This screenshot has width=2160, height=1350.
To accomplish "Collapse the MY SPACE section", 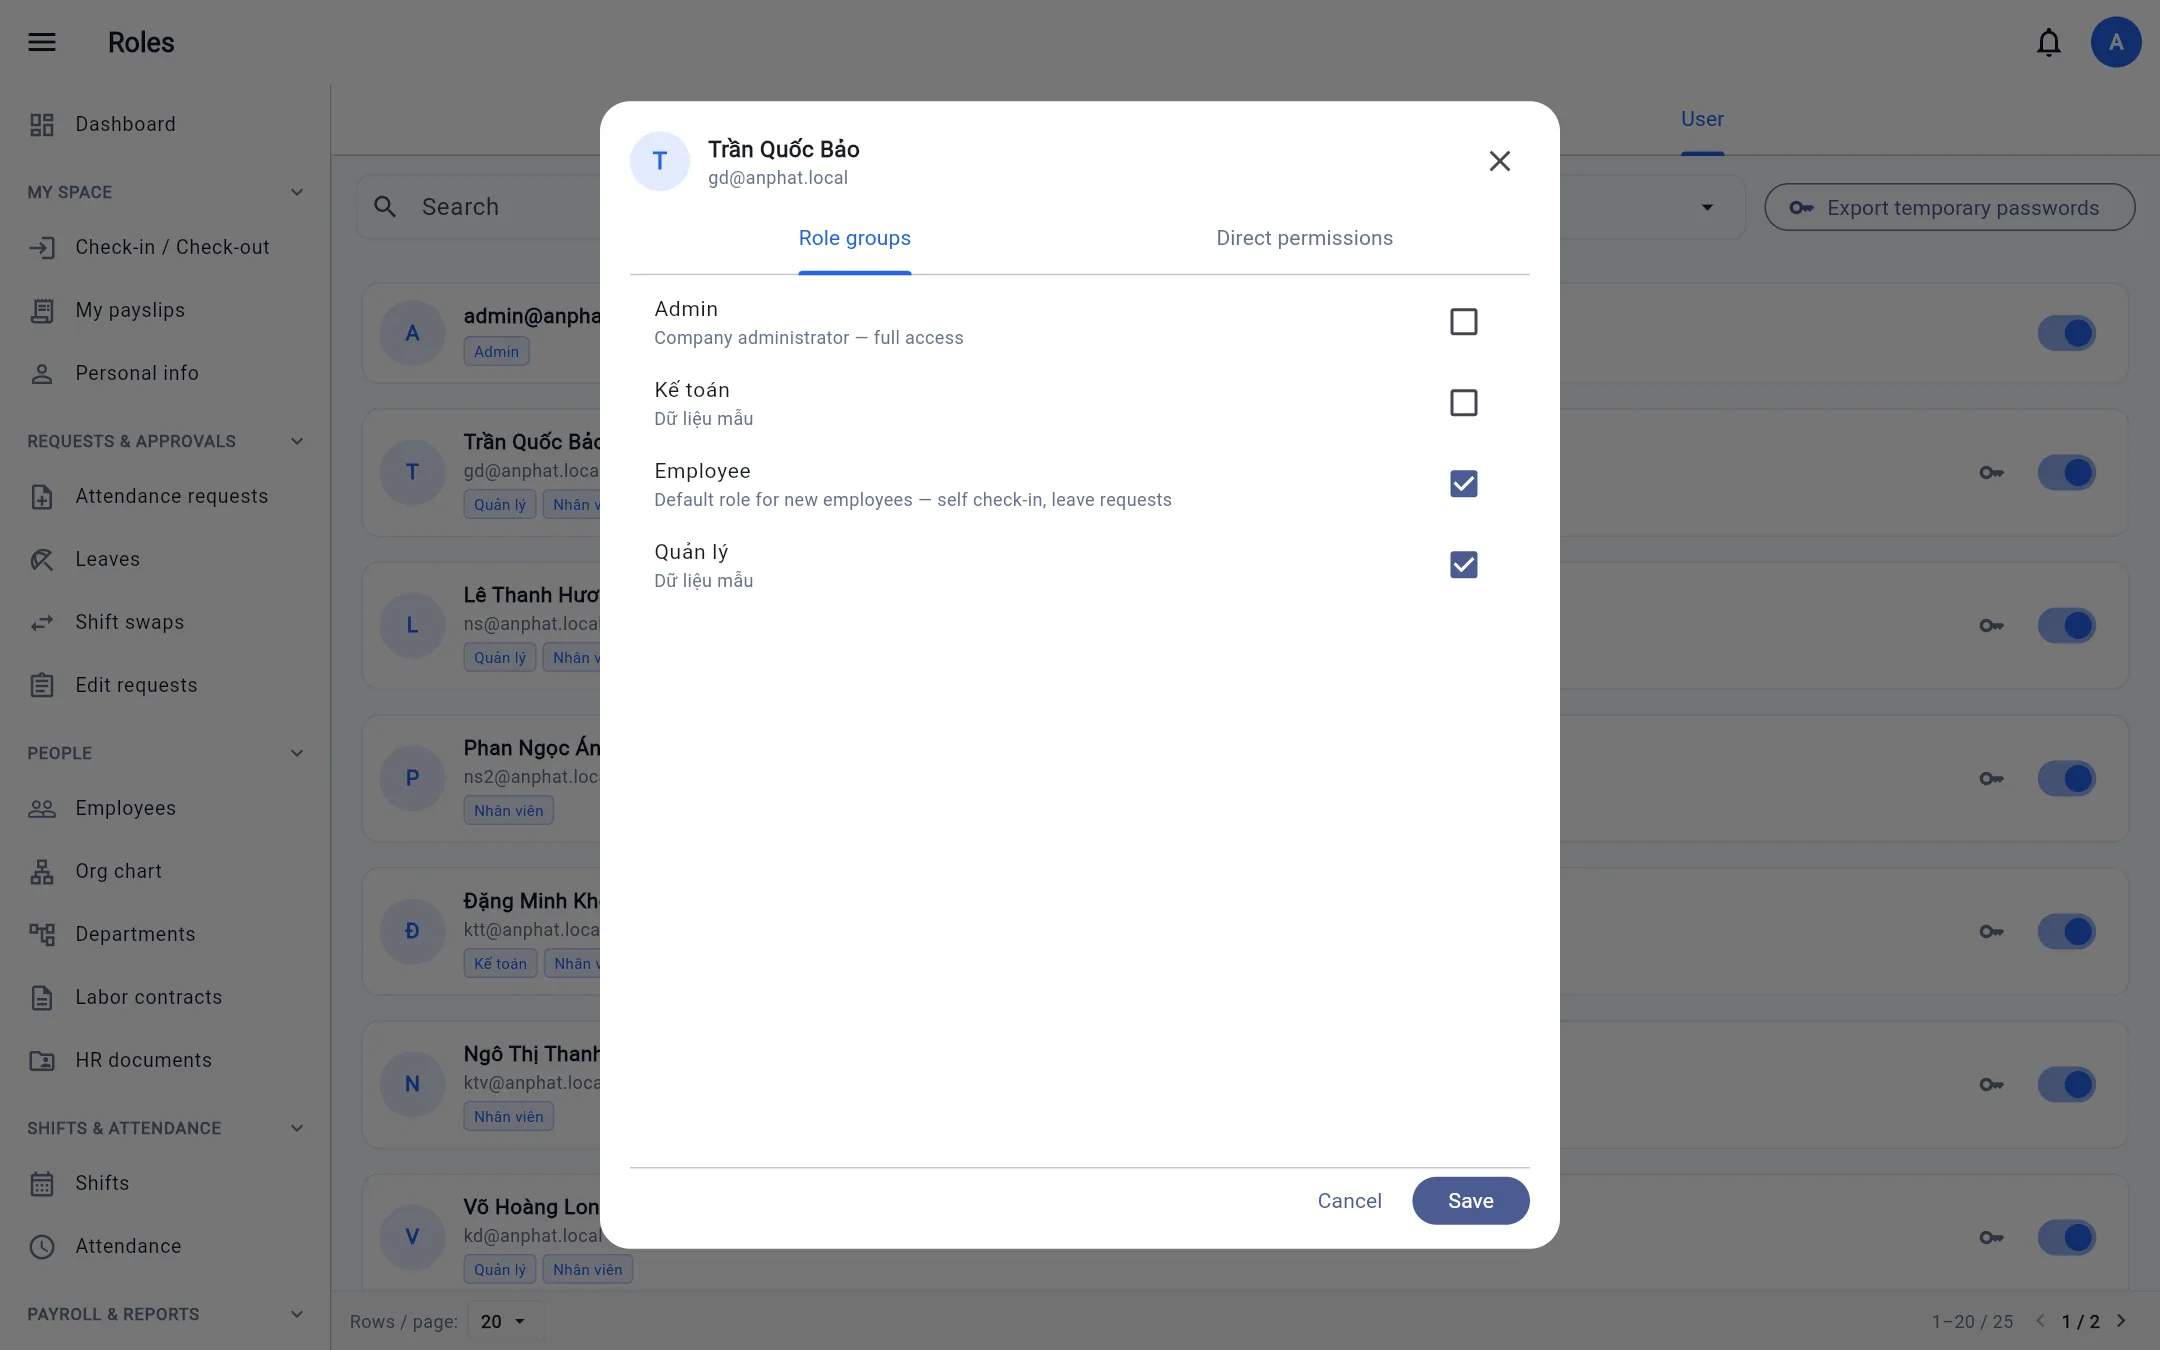I will tap(296, 192).
